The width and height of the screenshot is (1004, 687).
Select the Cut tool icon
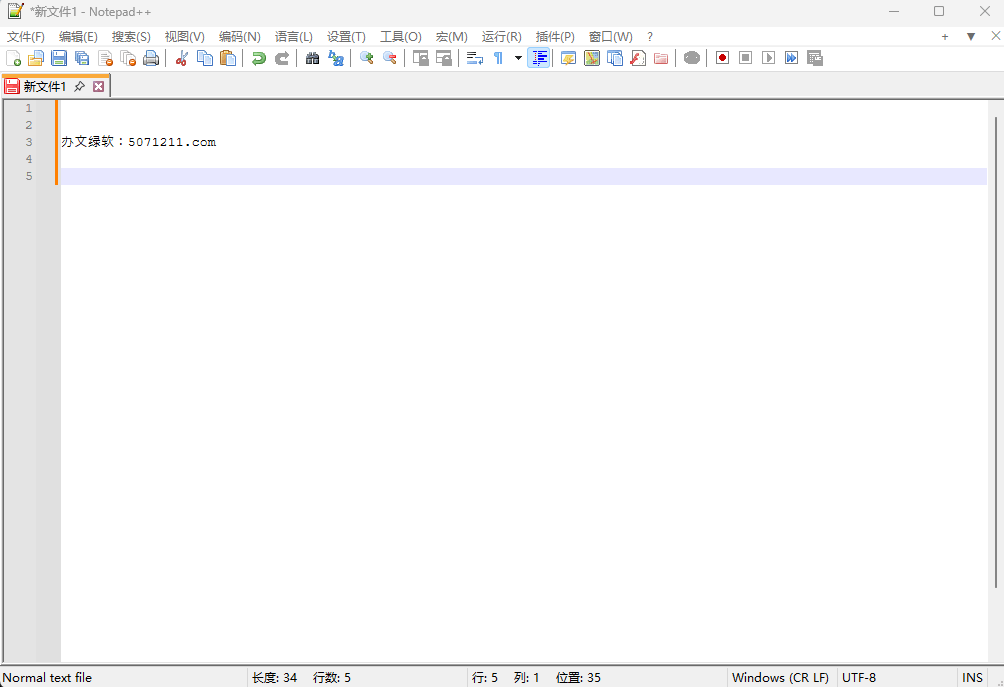(x=182, y=58)
